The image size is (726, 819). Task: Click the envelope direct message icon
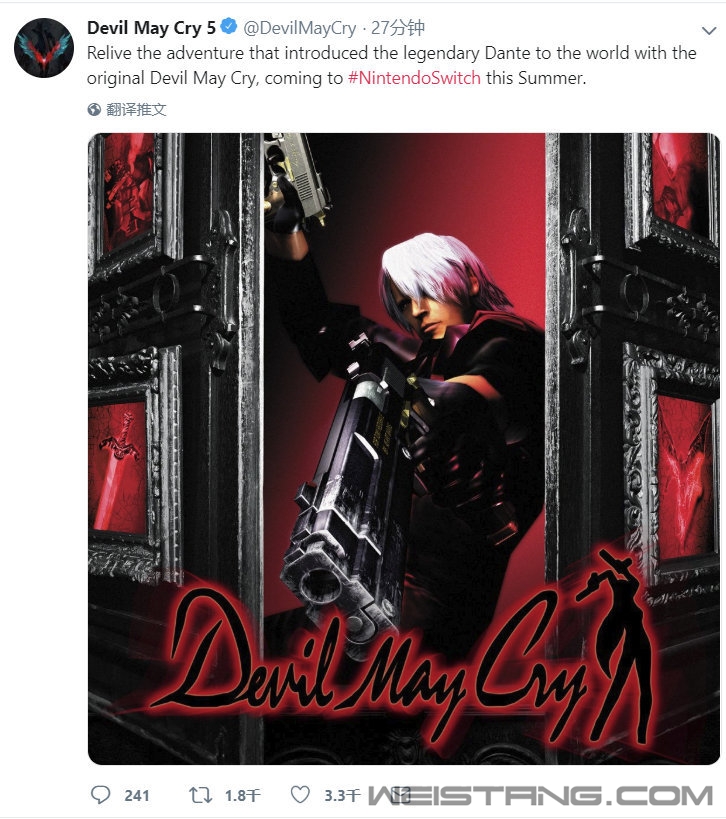(401, 795)
